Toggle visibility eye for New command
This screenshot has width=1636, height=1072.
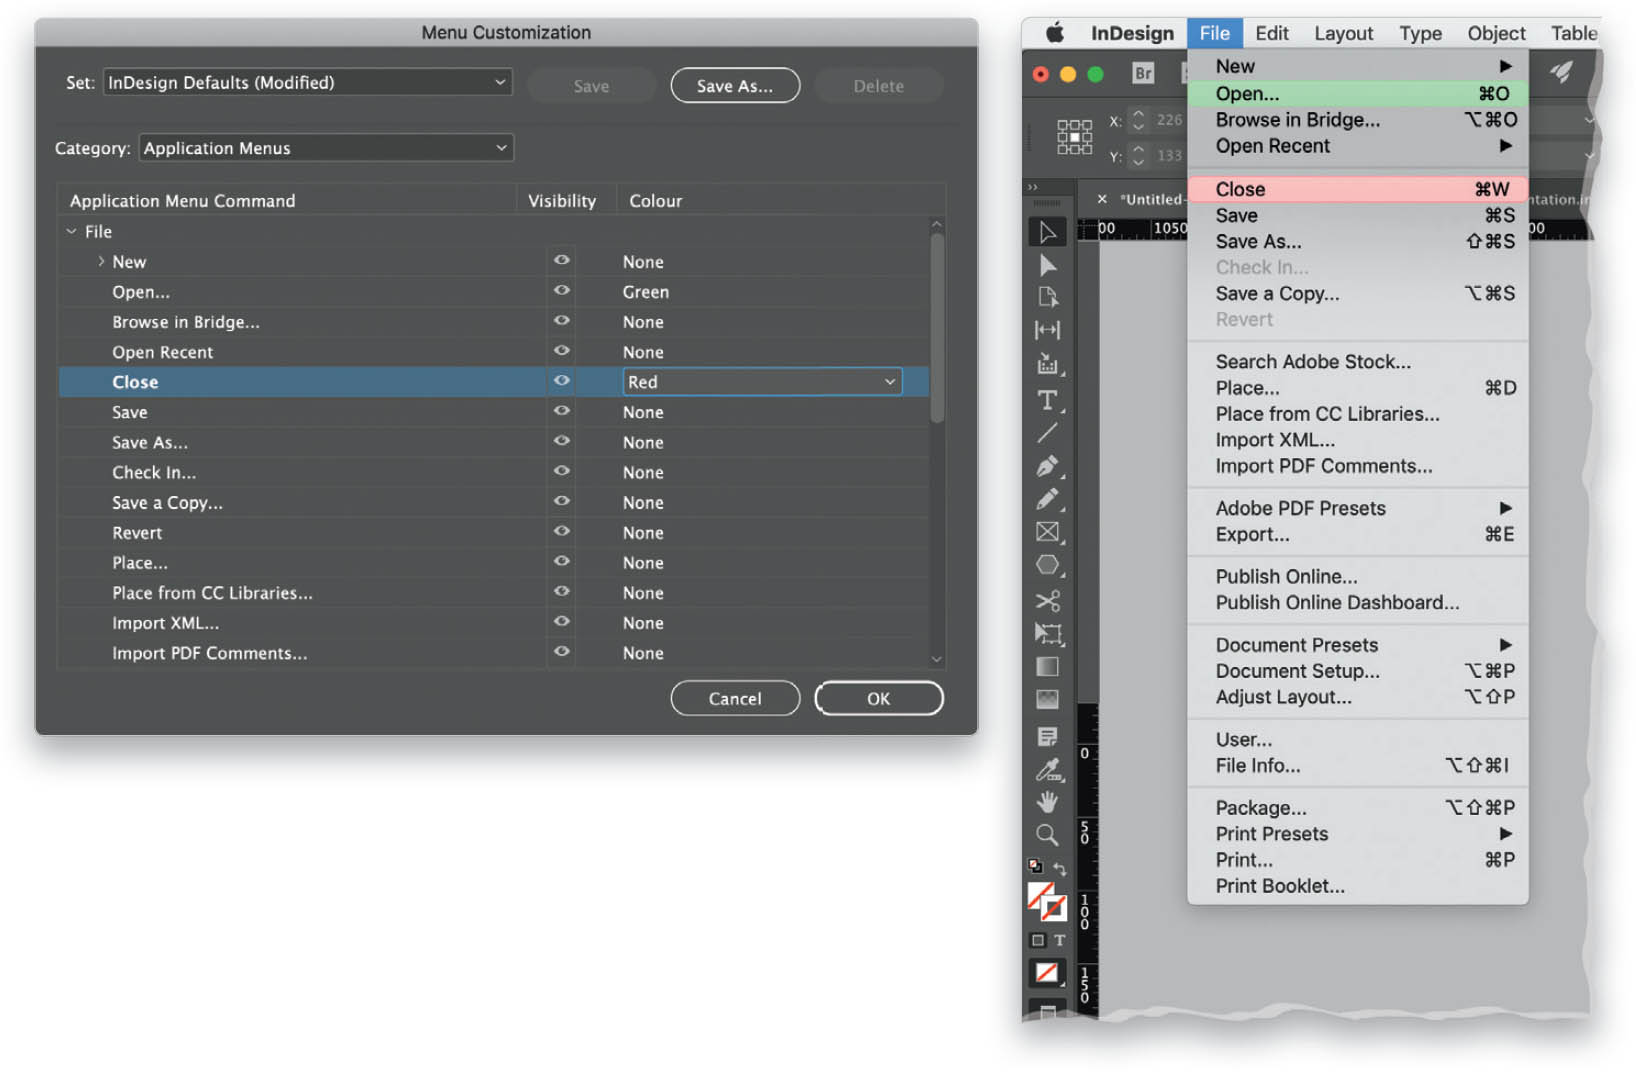pyautogui.click(x=562, y=260)
